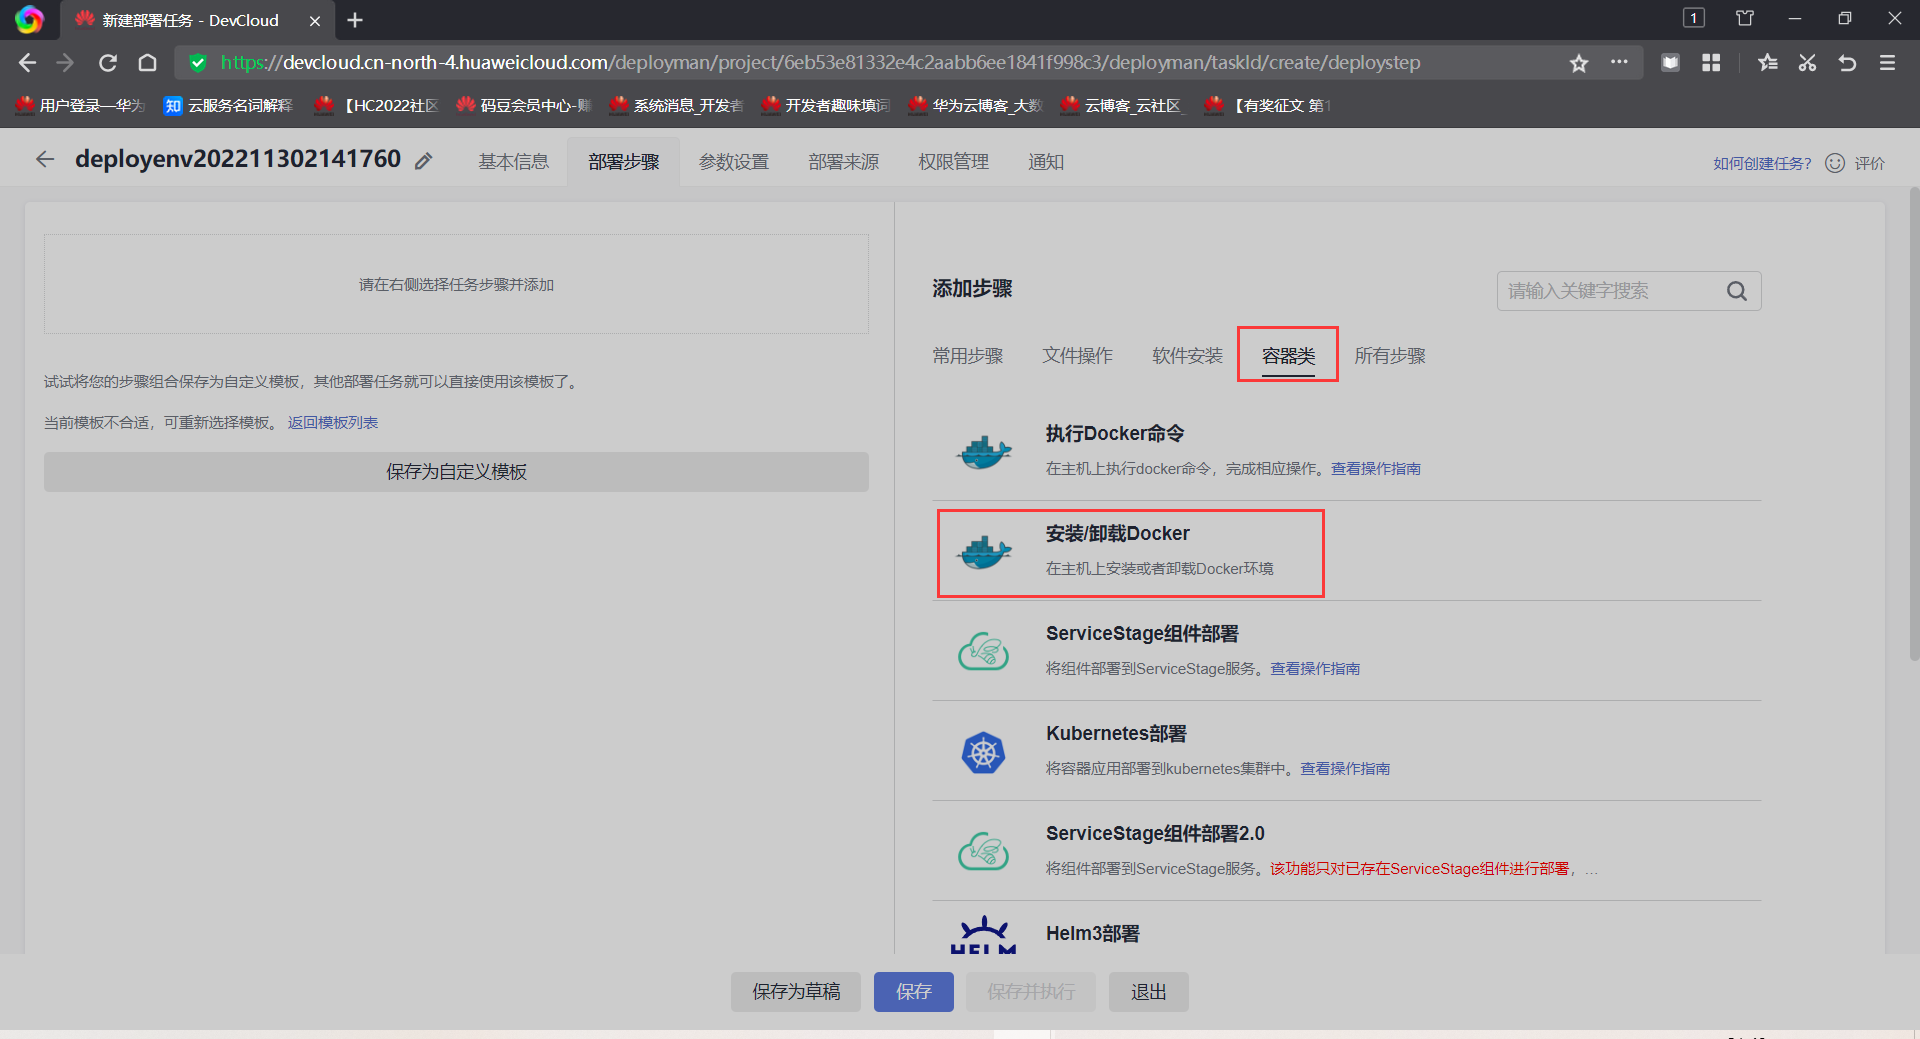Open the 如何创建任务? help link
The height and width of the screenshot is (1039, 1920).
click(1762, 163)
